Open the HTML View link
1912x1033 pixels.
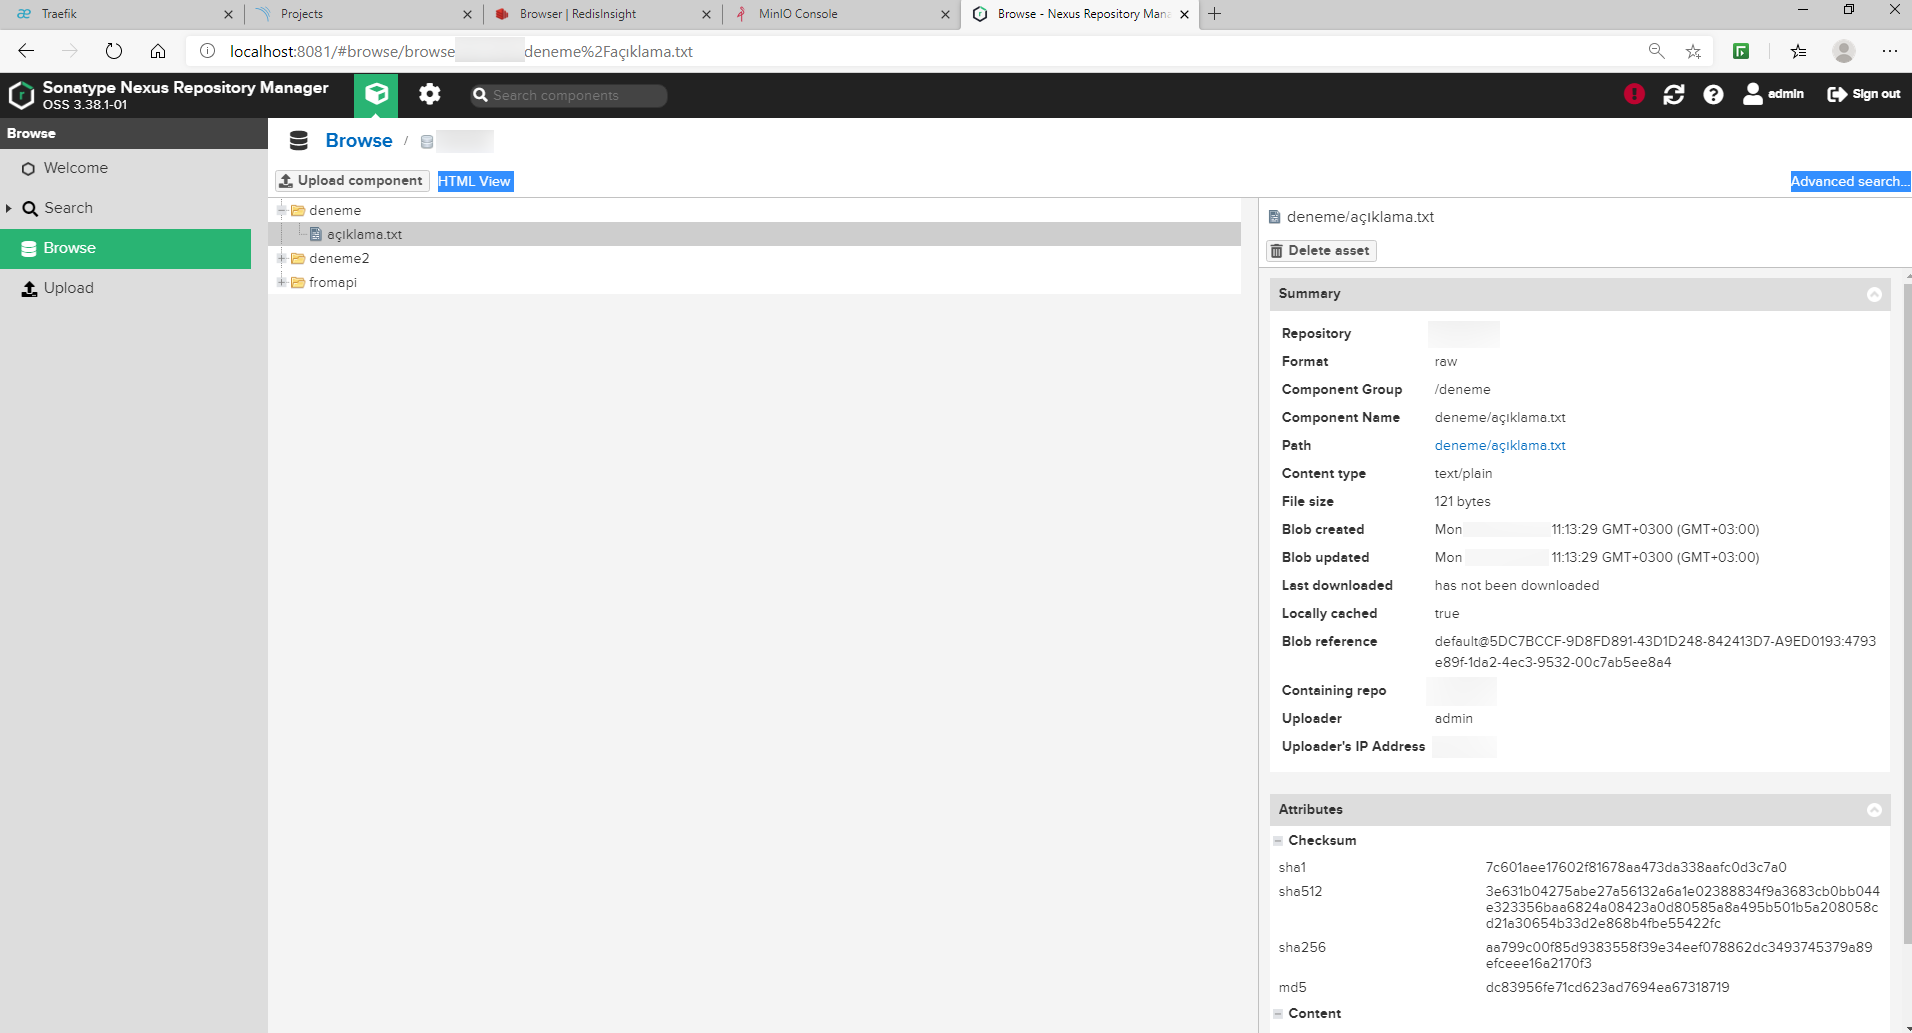point(475,181)
